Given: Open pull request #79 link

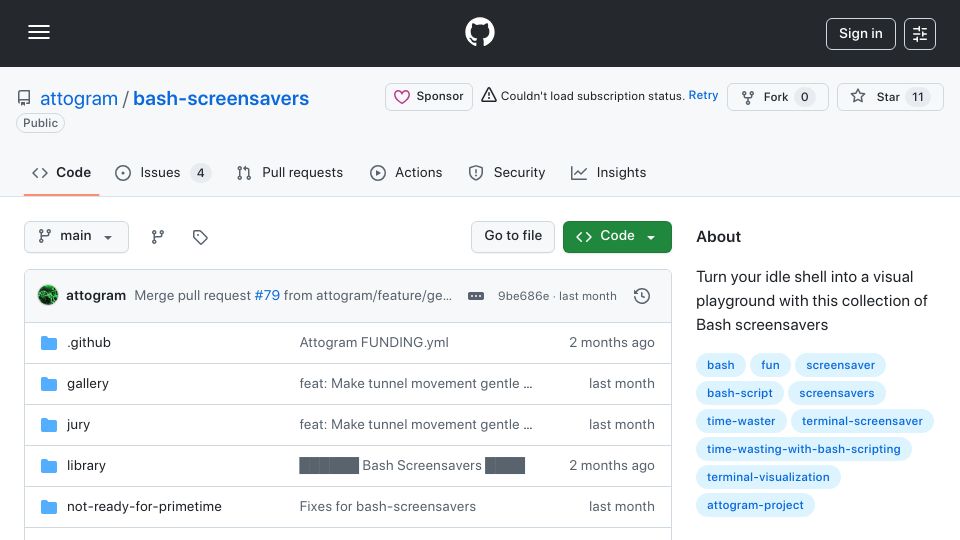Looking at the screenshot, I should point(267,295).
